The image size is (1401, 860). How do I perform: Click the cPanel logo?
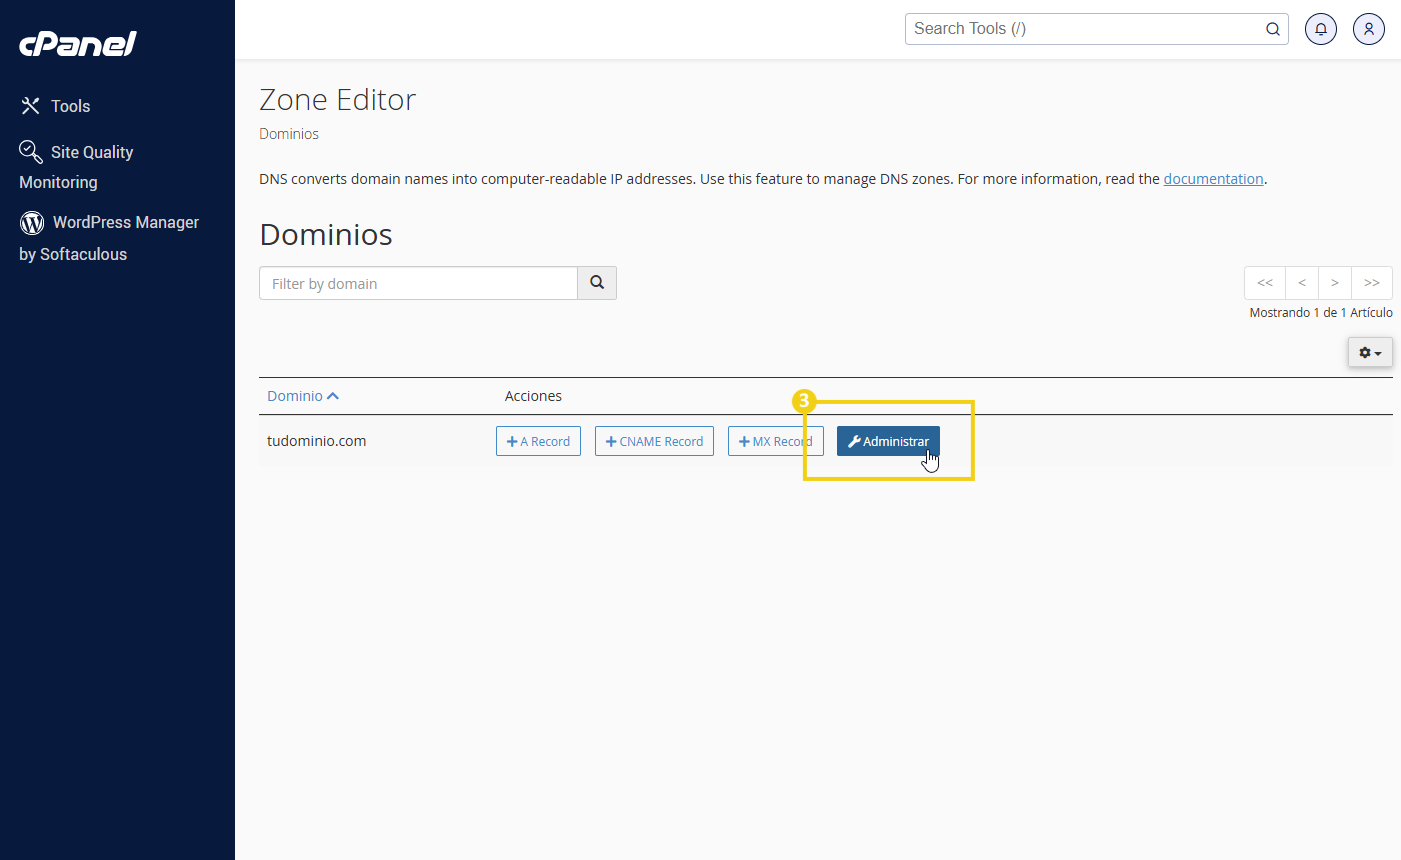click(78, 44)
